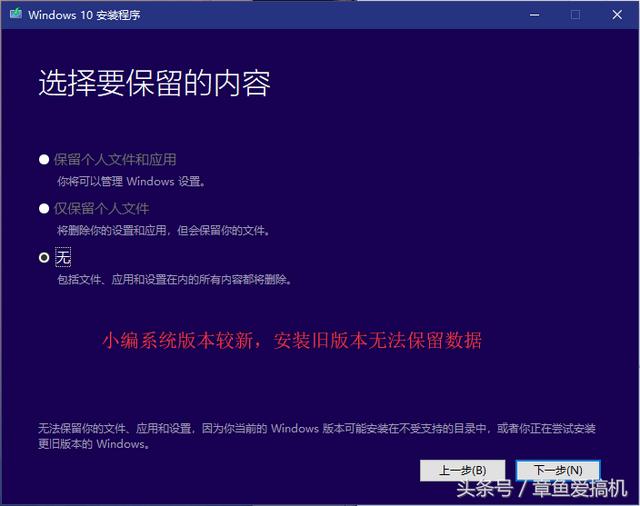Click the text 包括文件、应用和设置在内的所有内容都将删除

pos(174,280)
